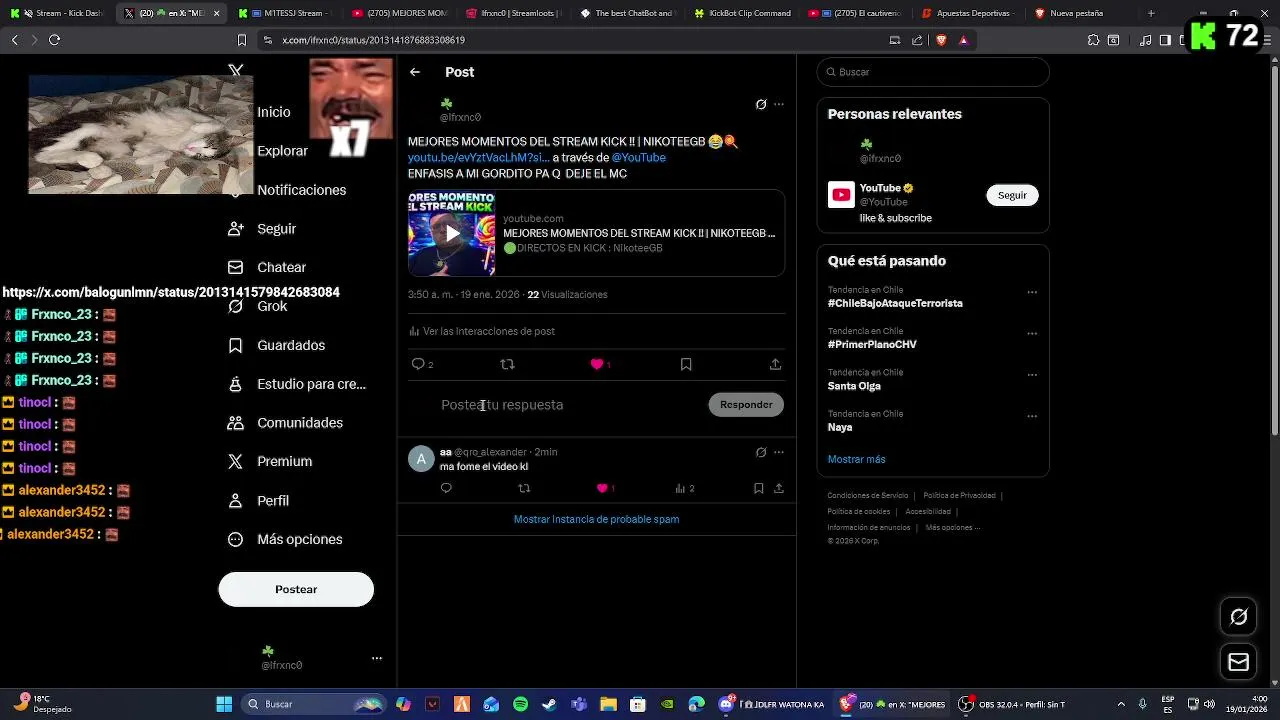
Task: Open Grok icon on qro_alexander's comment
Action: pyautogui.click(x=761, y=452)
